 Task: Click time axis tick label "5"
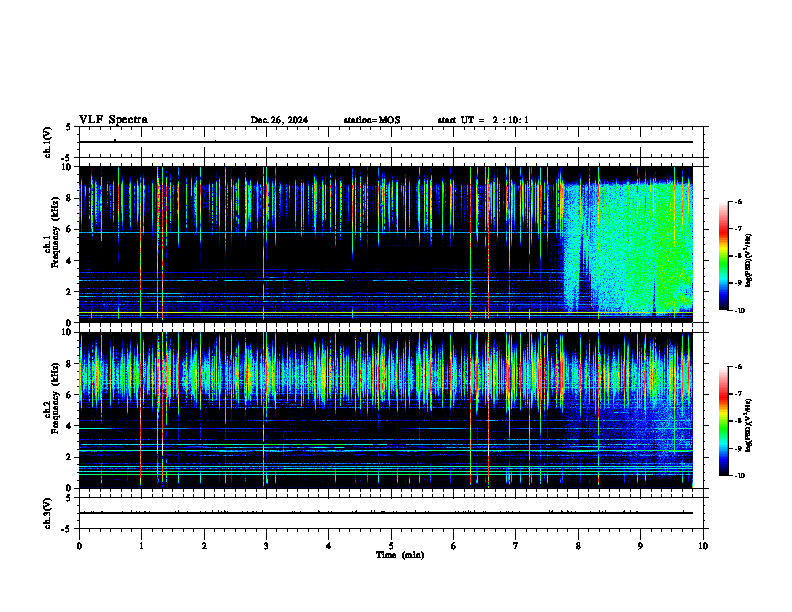pos(391,546)
